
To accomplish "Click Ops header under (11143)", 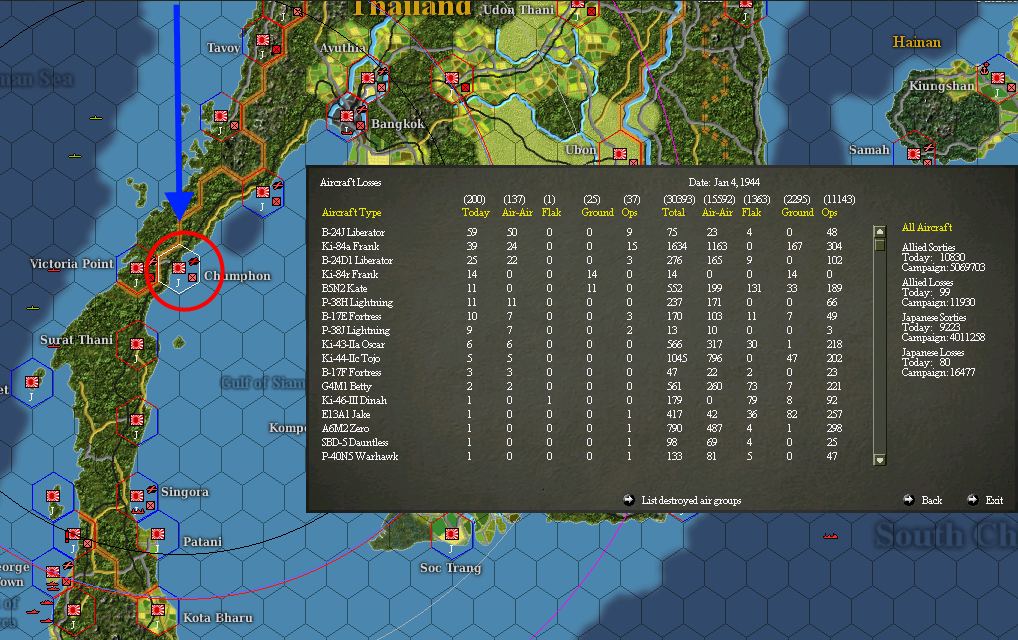I will coord(830,212).
